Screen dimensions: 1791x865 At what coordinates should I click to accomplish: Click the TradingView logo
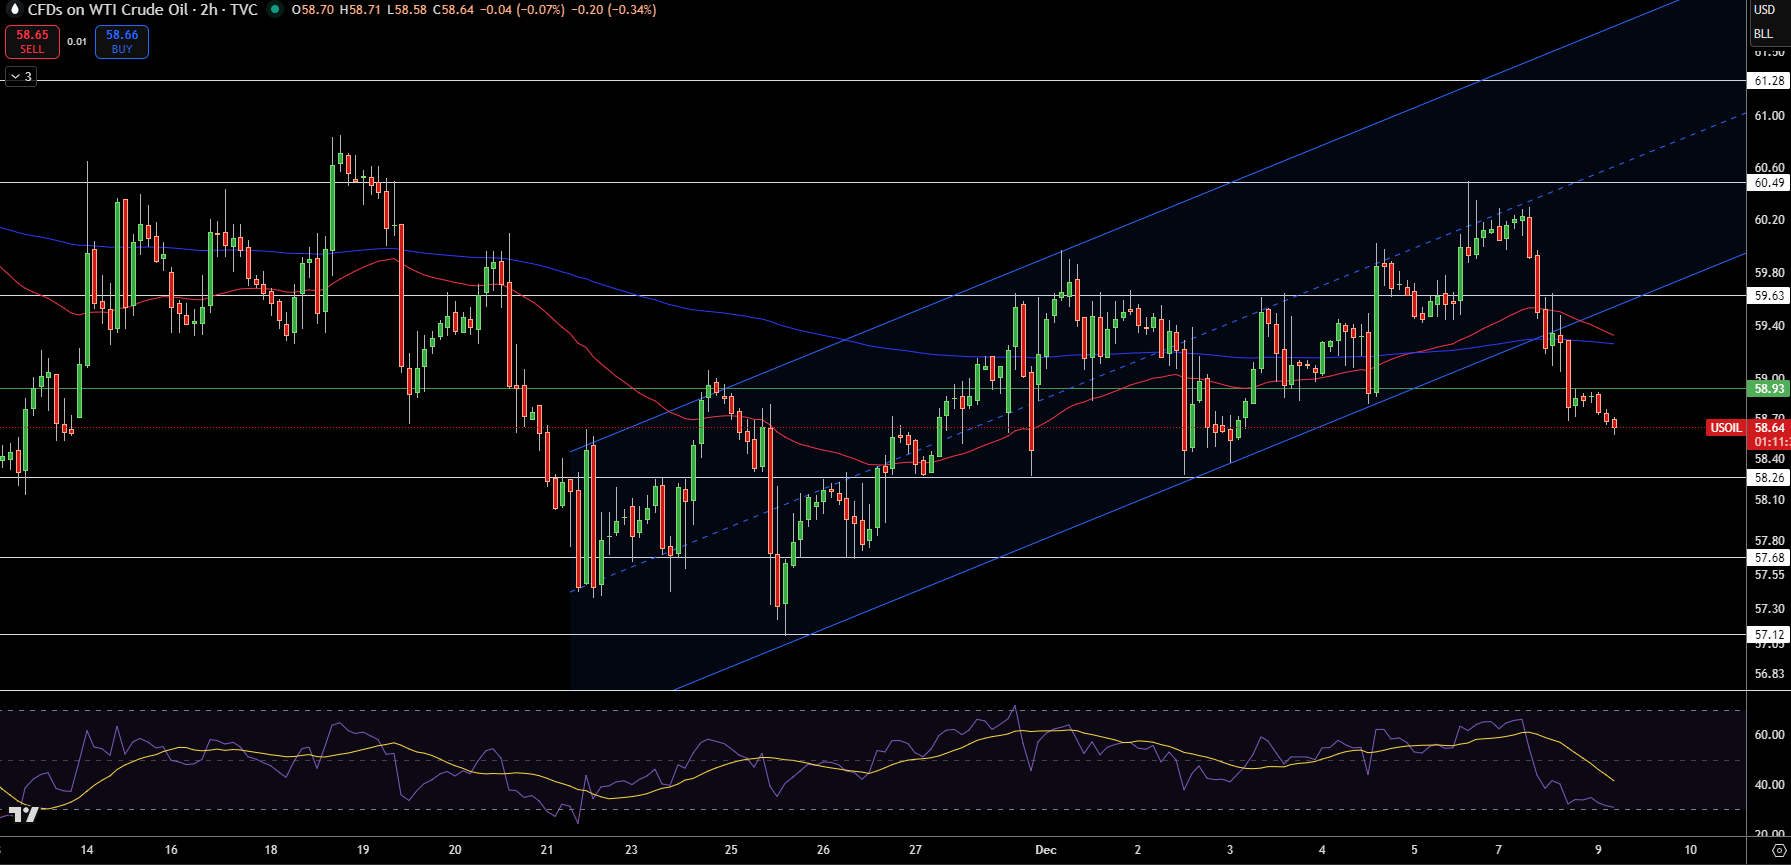(23, 815)
